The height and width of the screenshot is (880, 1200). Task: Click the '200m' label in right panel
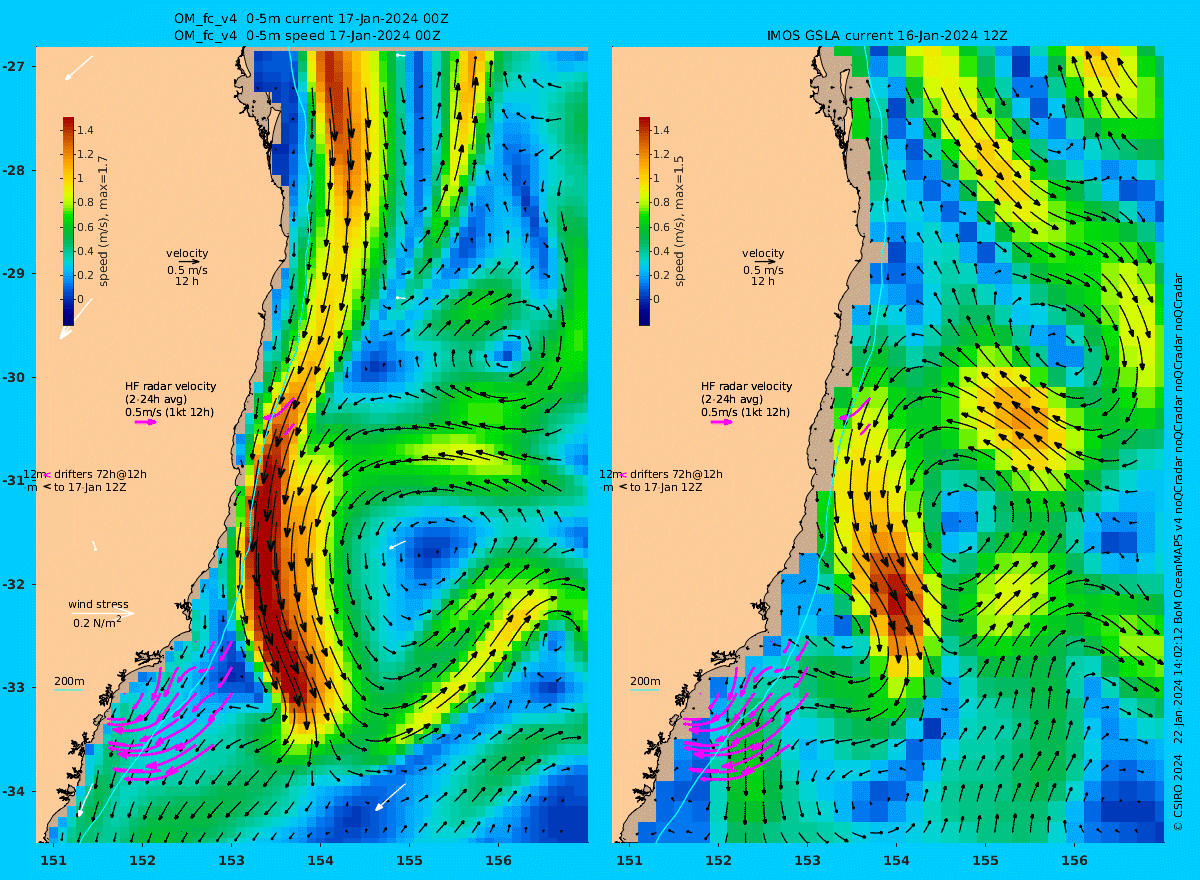click(x=644, y=681)
